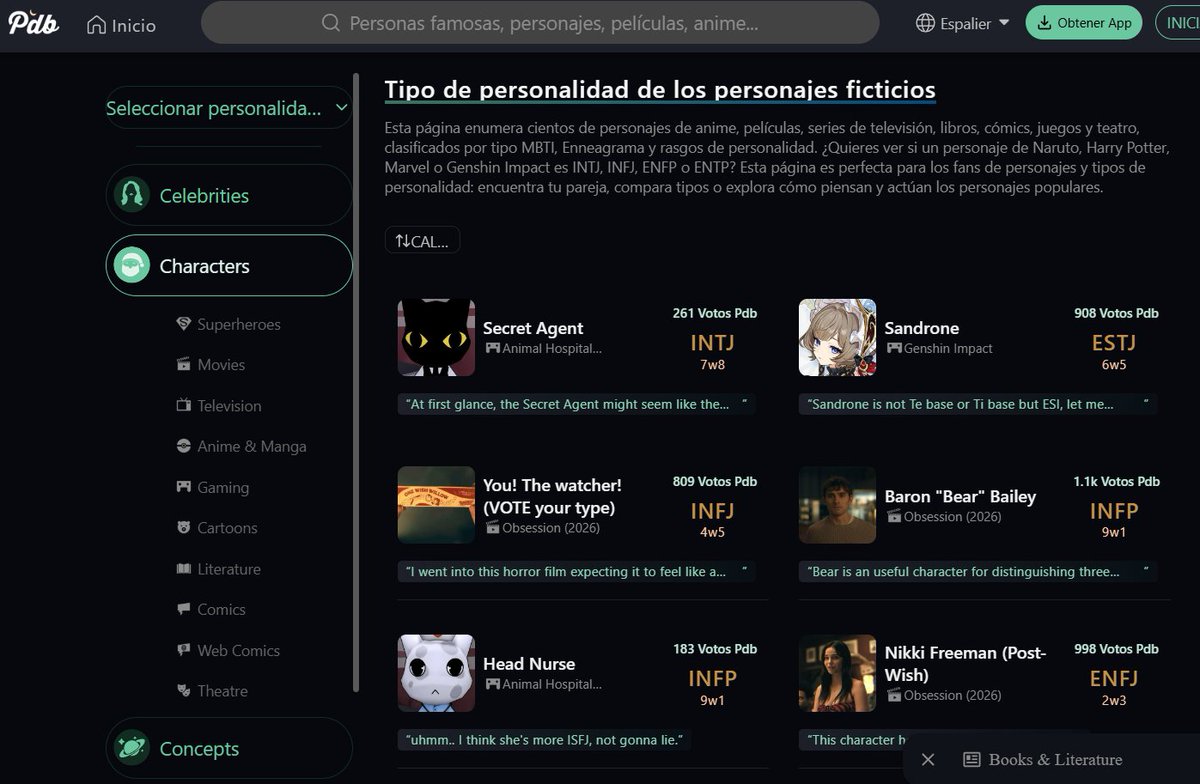Viewport: 1200px width, 784px height.
Task: Click the globe language icon
Action: [925, 23]
